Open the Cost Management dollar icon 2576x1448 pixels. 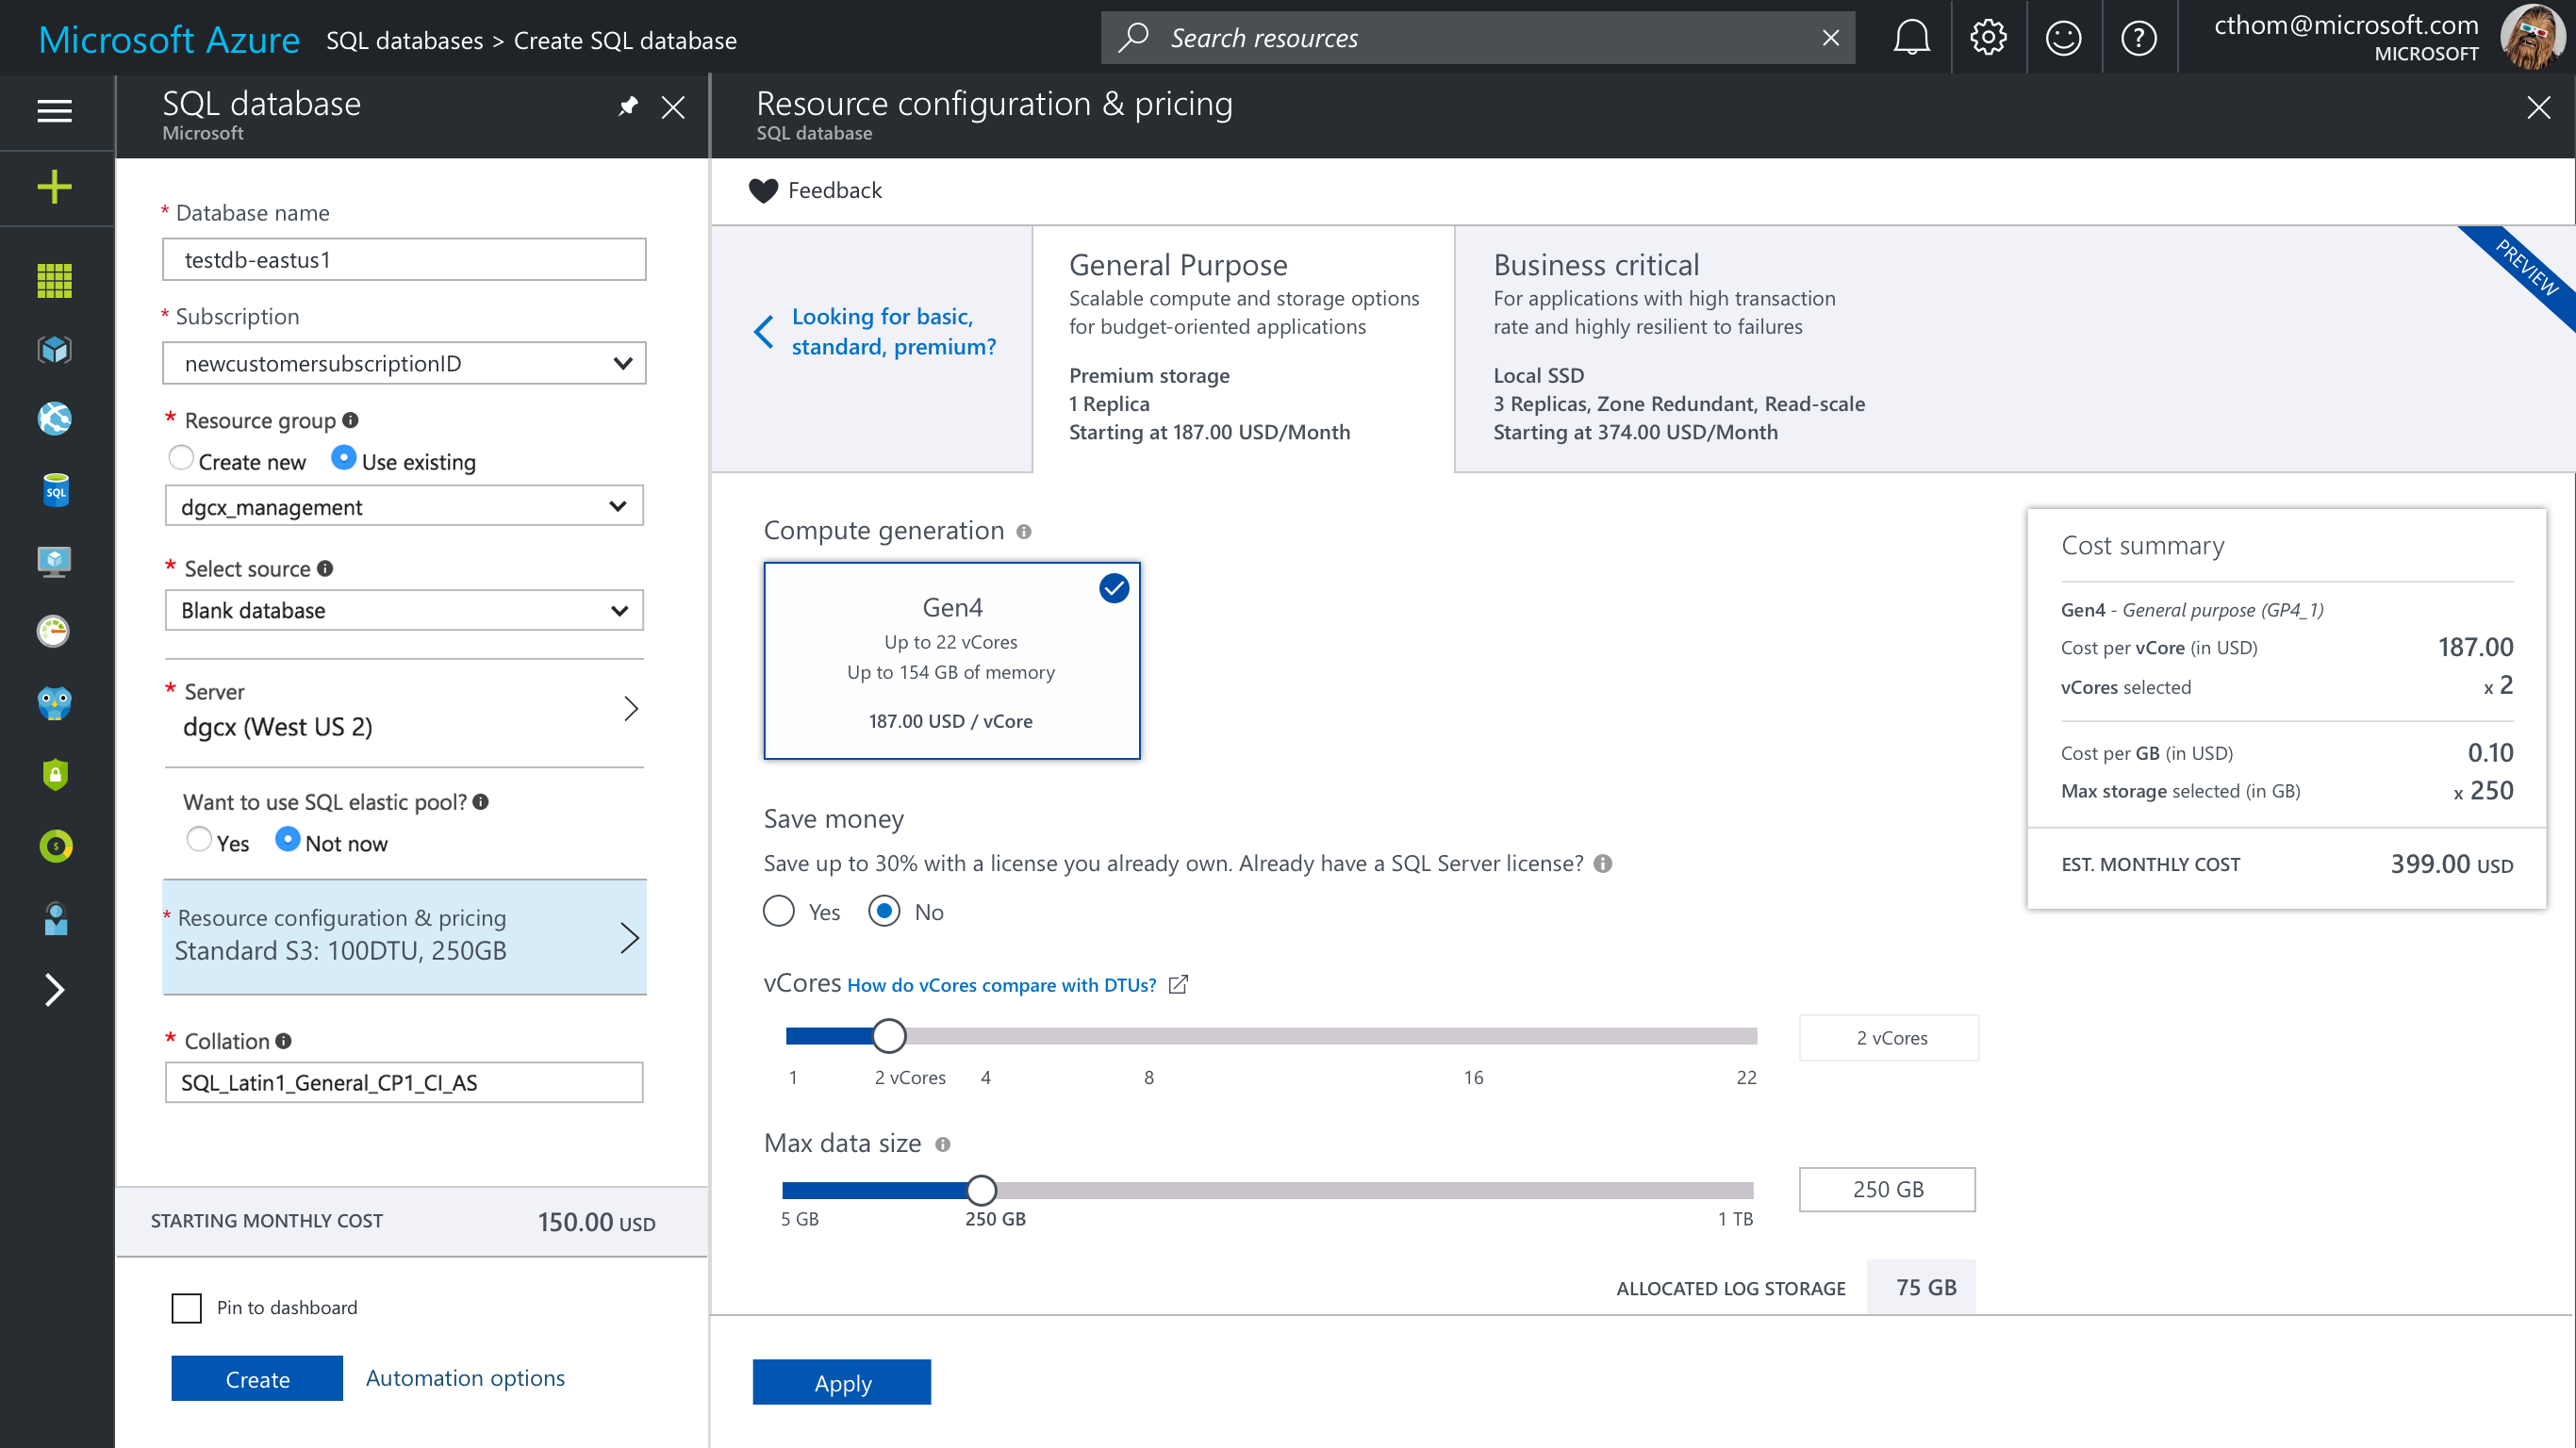56,846
